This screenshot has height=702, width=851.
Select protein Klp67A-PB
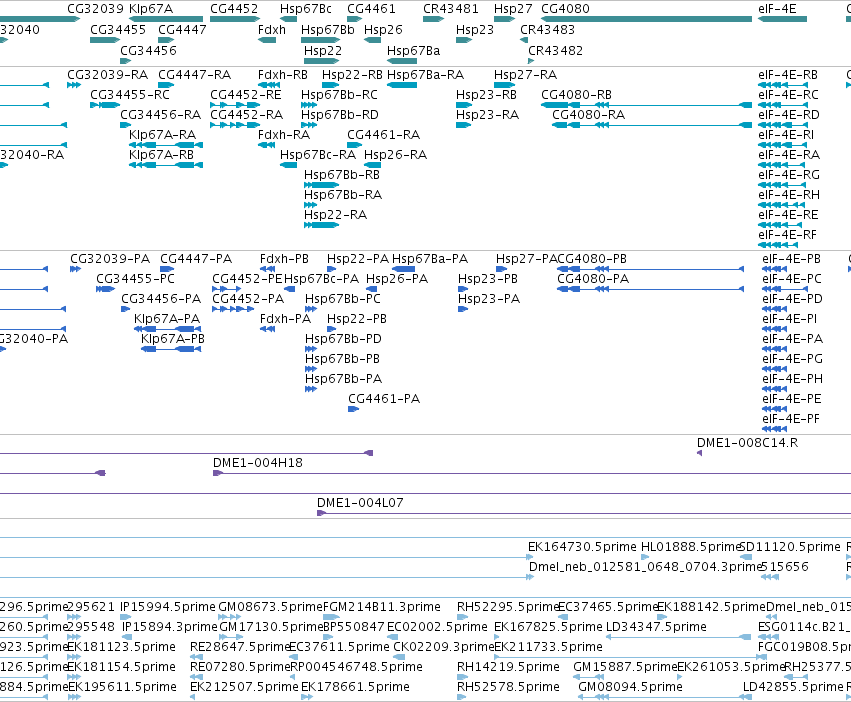click(x=173, y=339)
